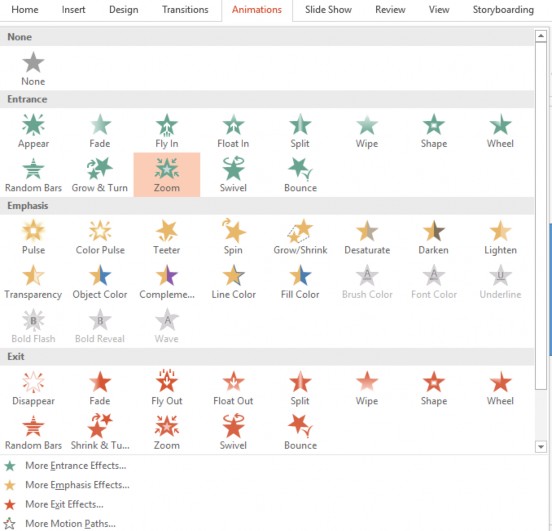Apply the Darken emphasis effect
552x531 pixels.
433,237
